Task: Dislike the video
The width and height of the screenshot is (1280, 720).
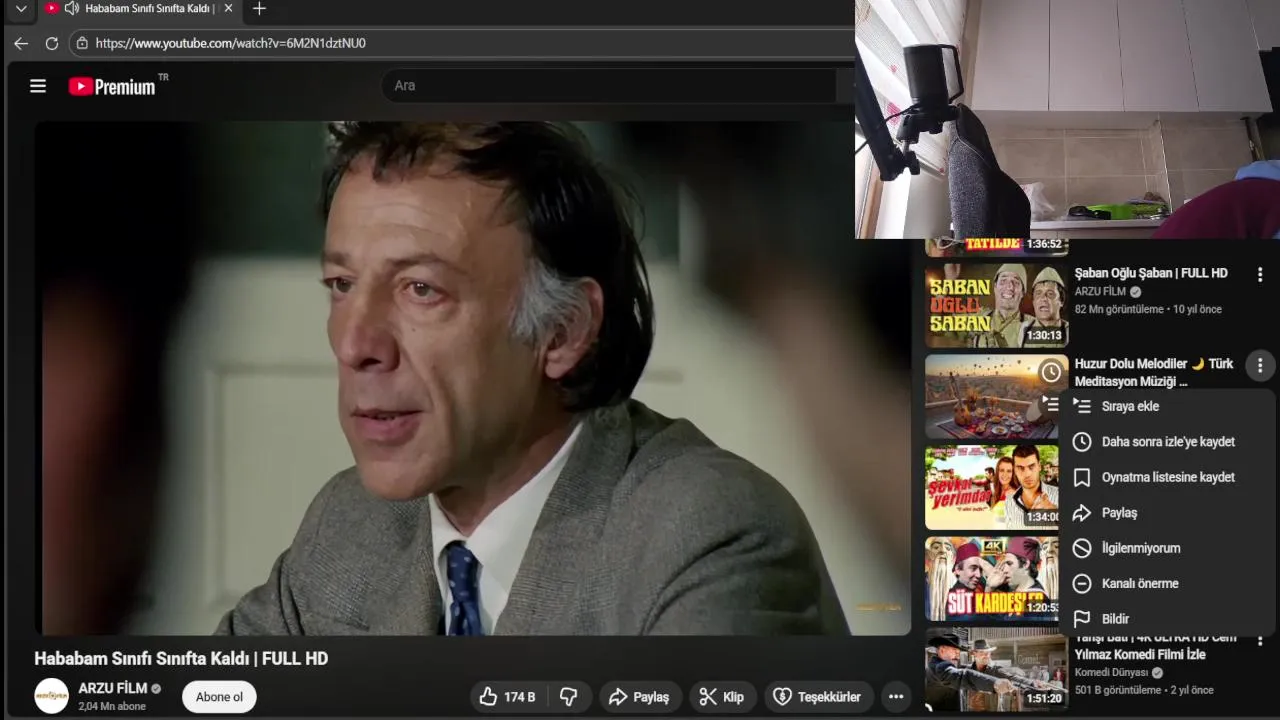Action: (x=569, y=697)
